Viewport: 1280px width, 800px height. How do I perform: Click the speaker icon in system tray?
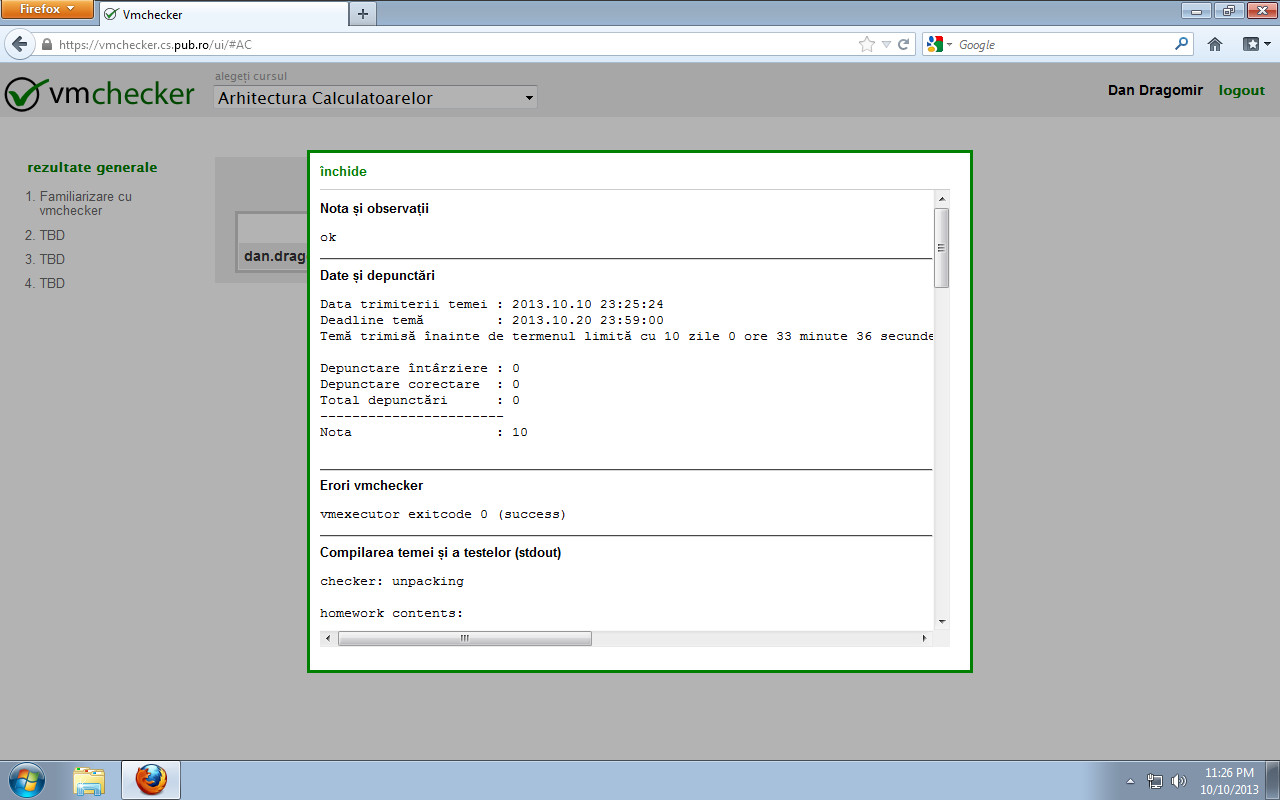[1178, 780]
